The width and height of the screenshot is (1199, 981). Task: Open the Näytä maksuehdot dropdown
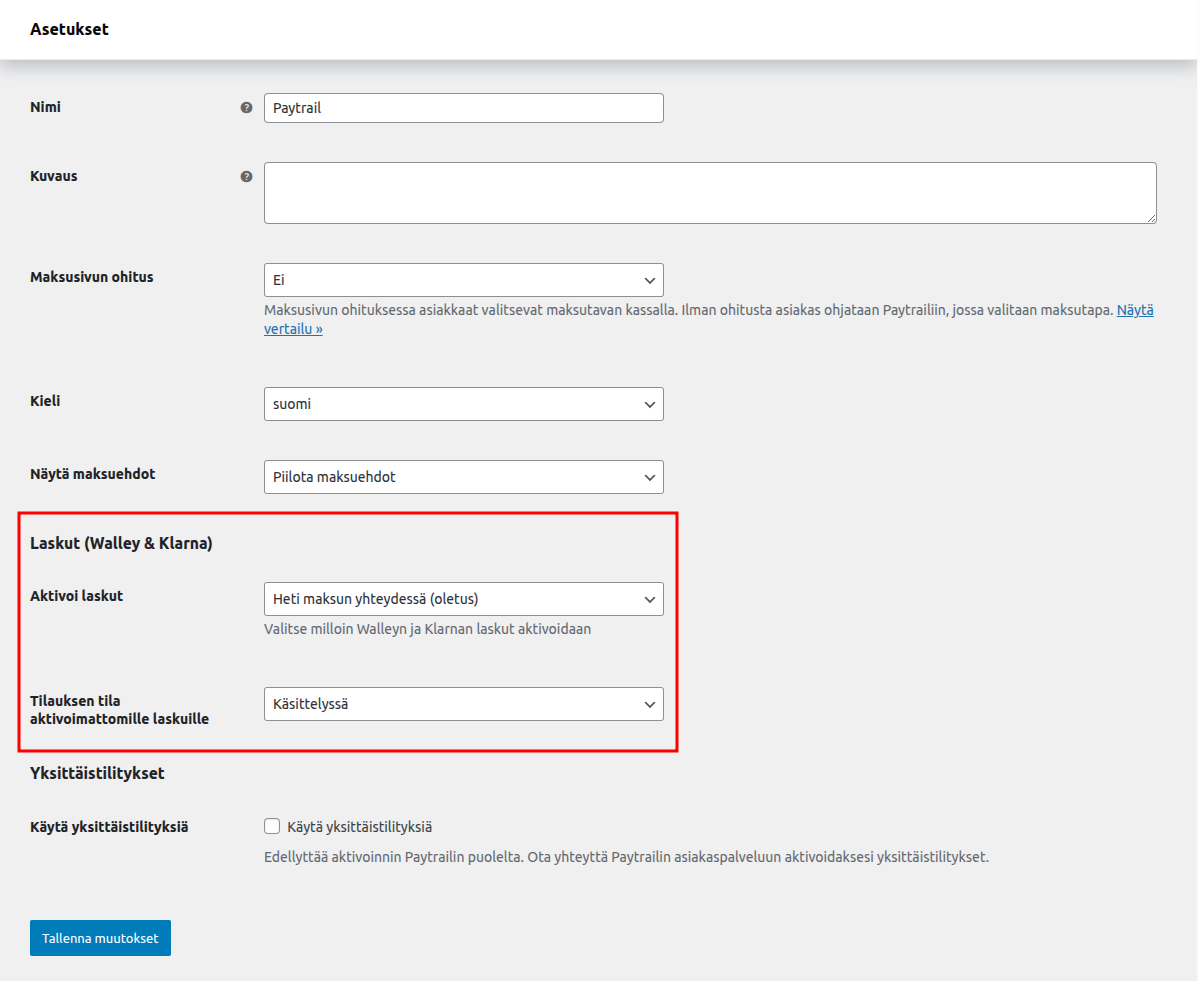click(463, 477)
